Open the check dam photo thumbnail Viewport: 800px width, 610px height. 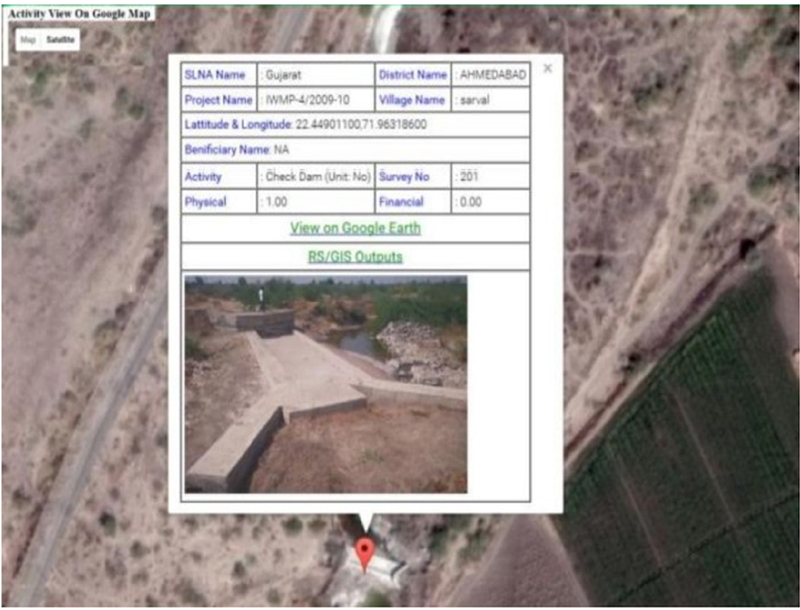(x=326, y=385)
